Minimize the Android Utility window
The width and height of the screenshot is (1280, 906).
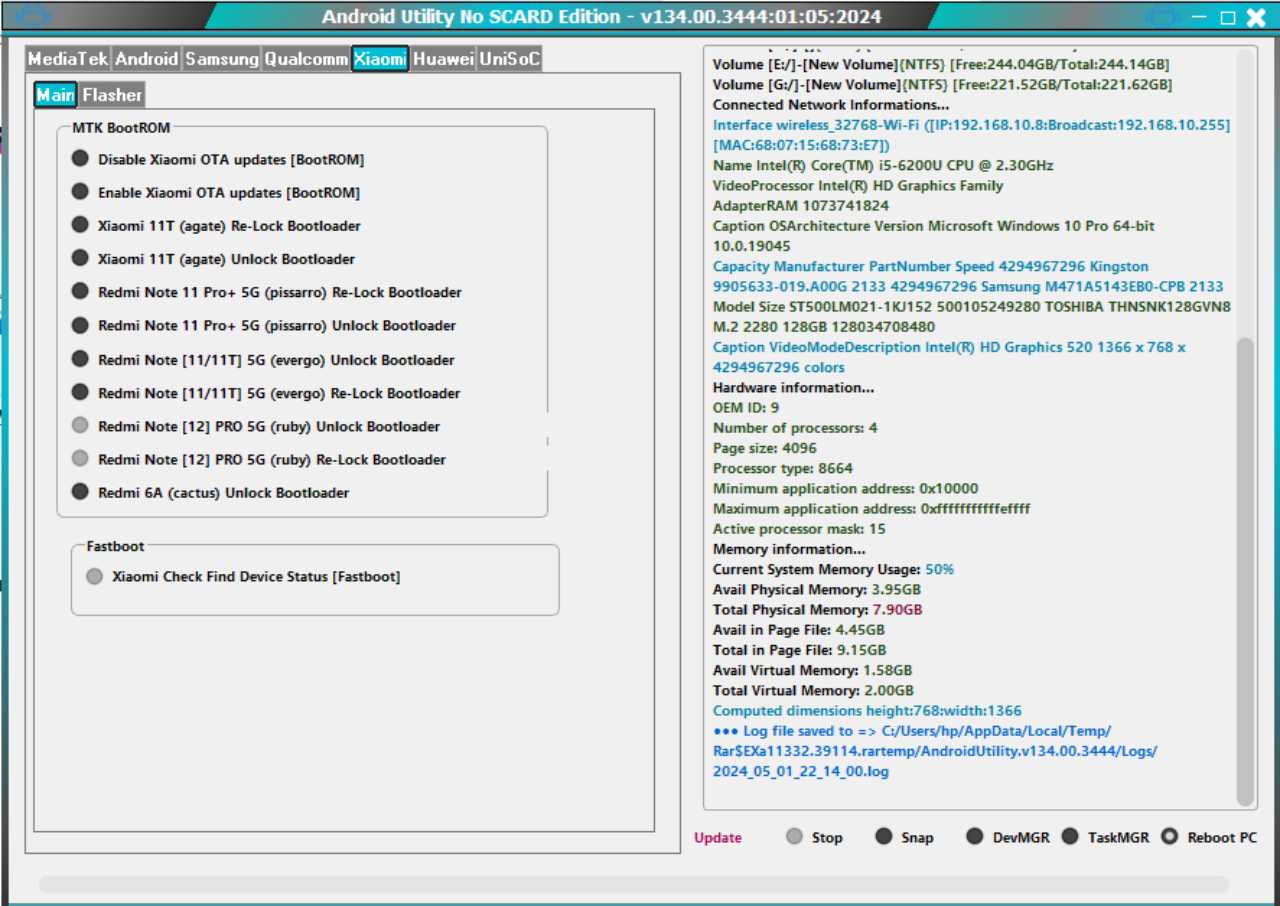(1200, 18)
